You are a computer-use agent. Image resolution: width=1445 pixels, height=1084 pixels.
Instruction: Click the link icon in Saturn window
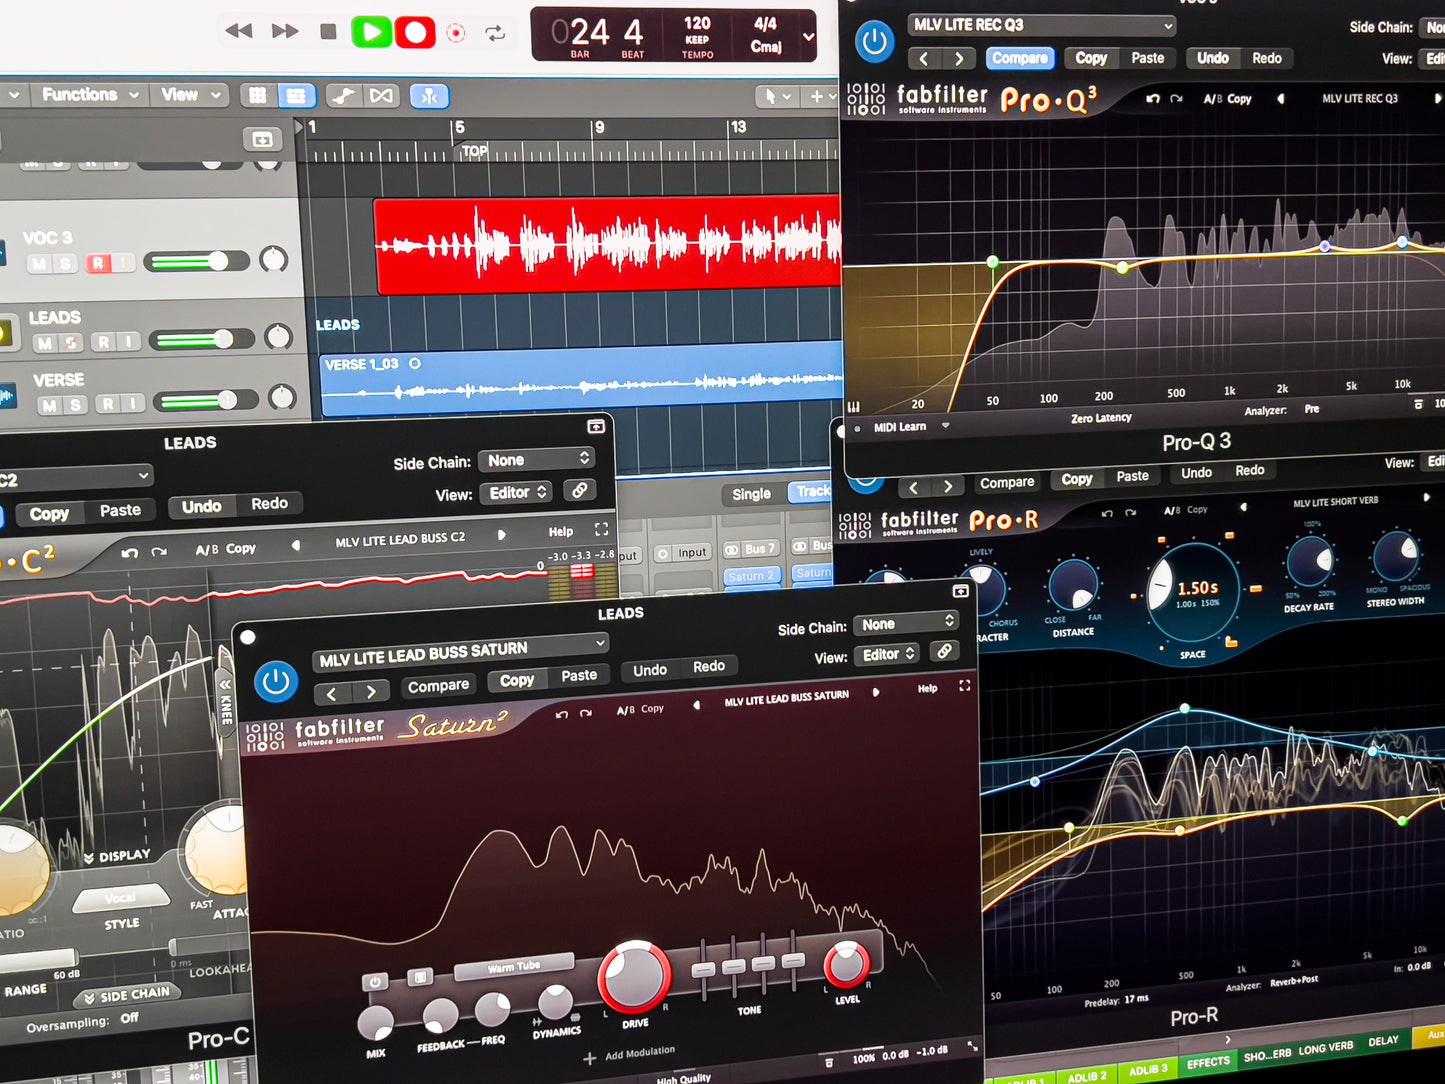(x=943, y=652)
